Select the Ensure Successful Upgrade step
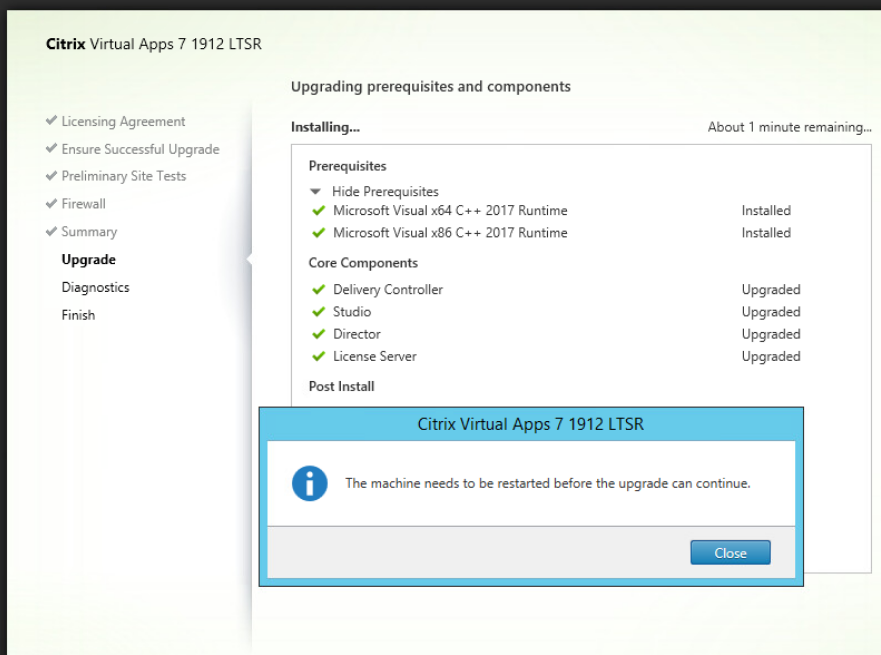 [140, 149]
